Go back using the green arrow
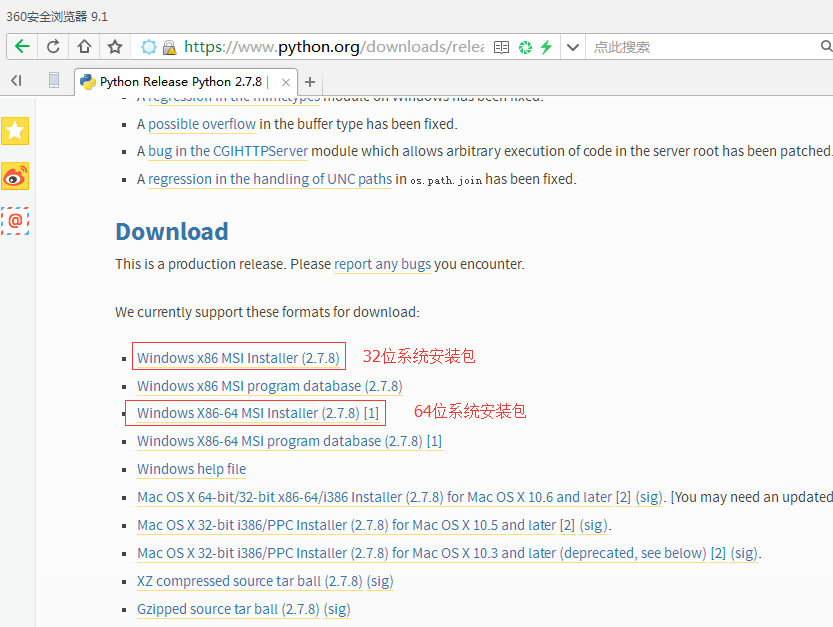 point(22,47)
